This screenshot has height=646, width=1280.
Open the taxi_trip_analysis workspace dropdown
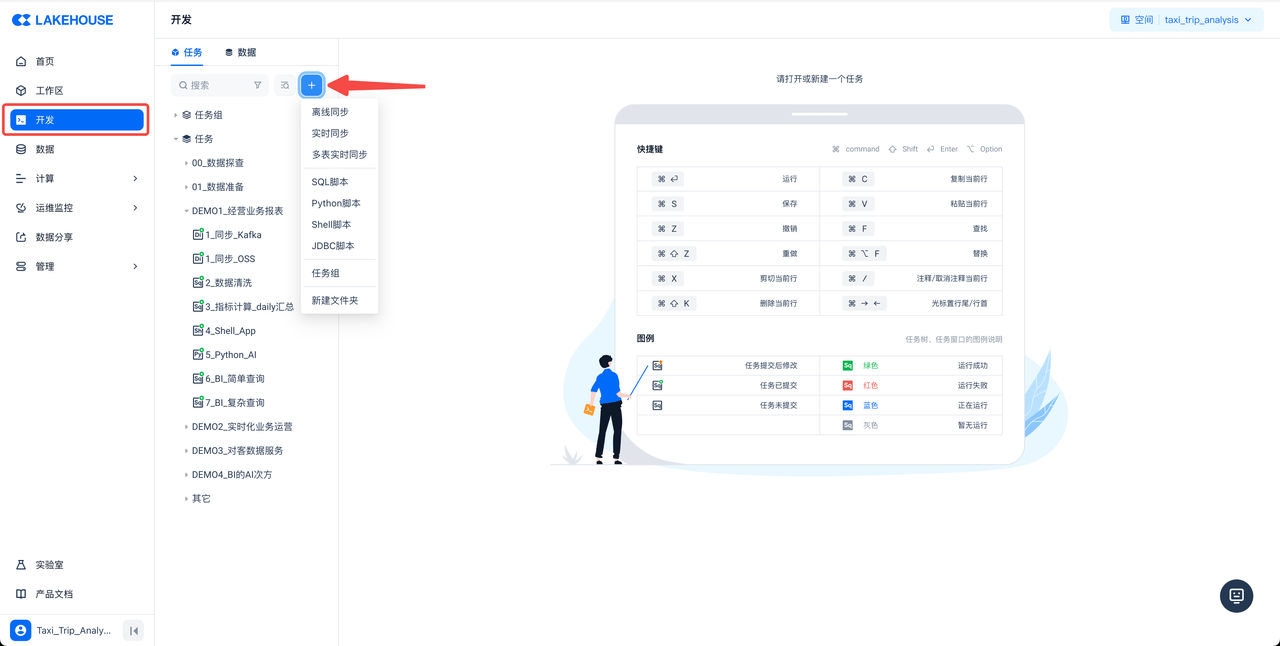(x=1186, y=20)
